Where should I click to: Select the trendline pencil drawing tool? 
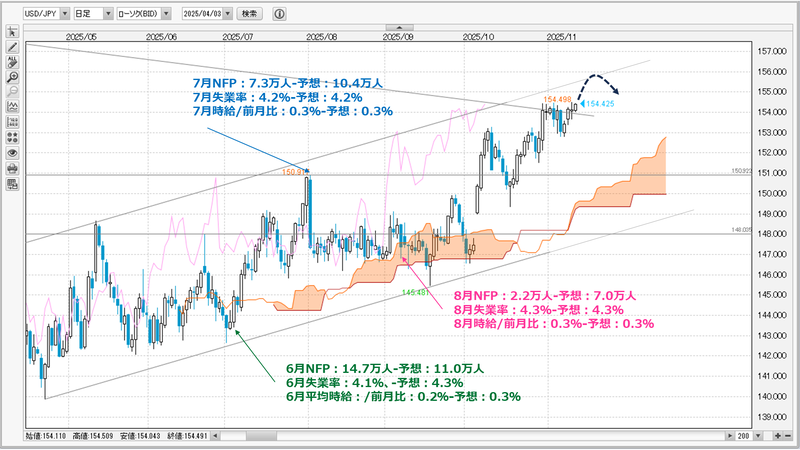click(x=12, y=47)
